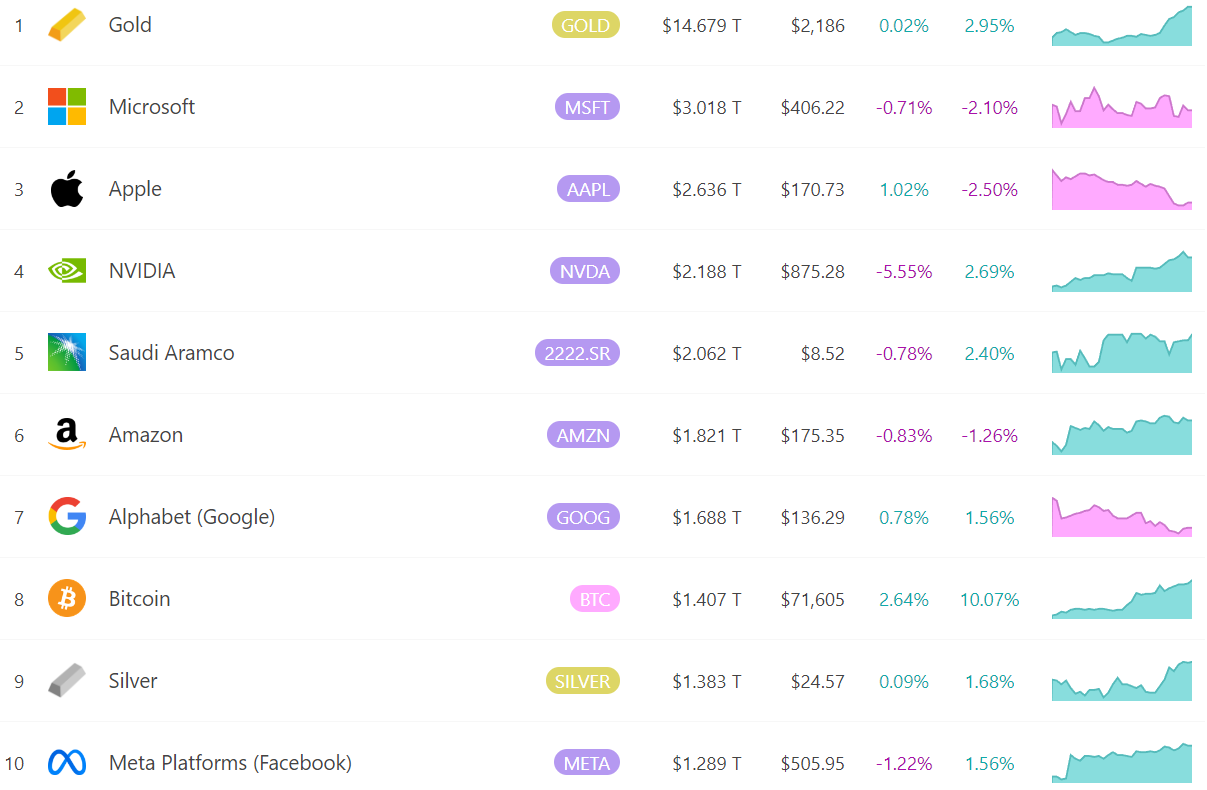Click Bitcoin's price sparkline chart

[x=1122, y=599]
